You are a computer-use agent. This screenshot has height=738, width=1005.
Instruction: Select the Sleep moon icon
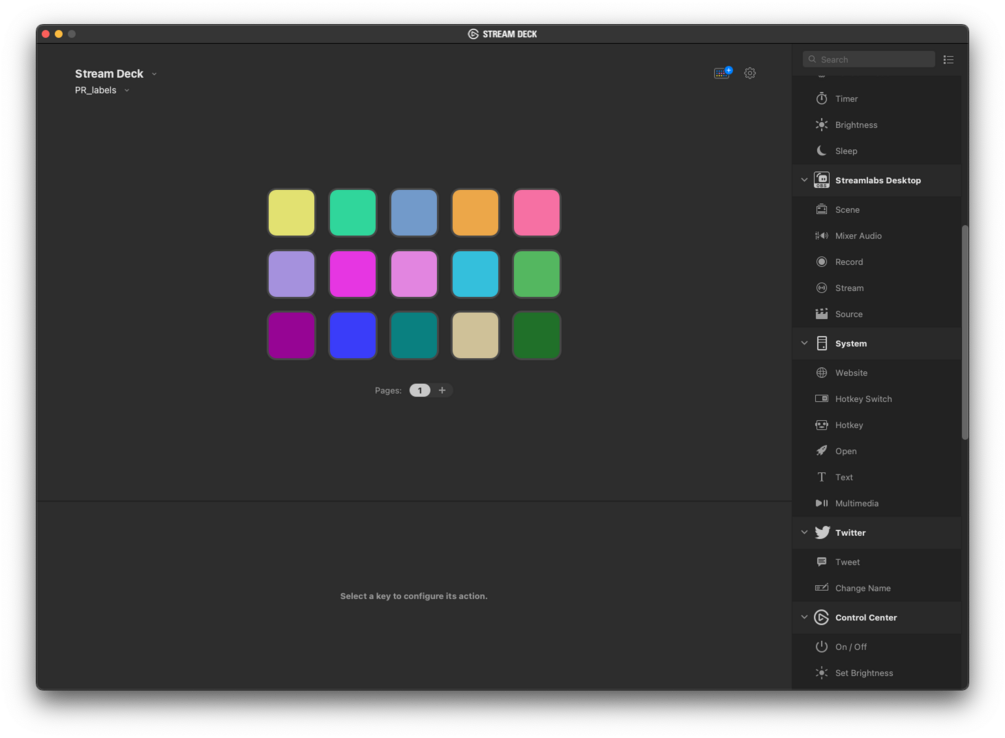(x=821, y=151)
